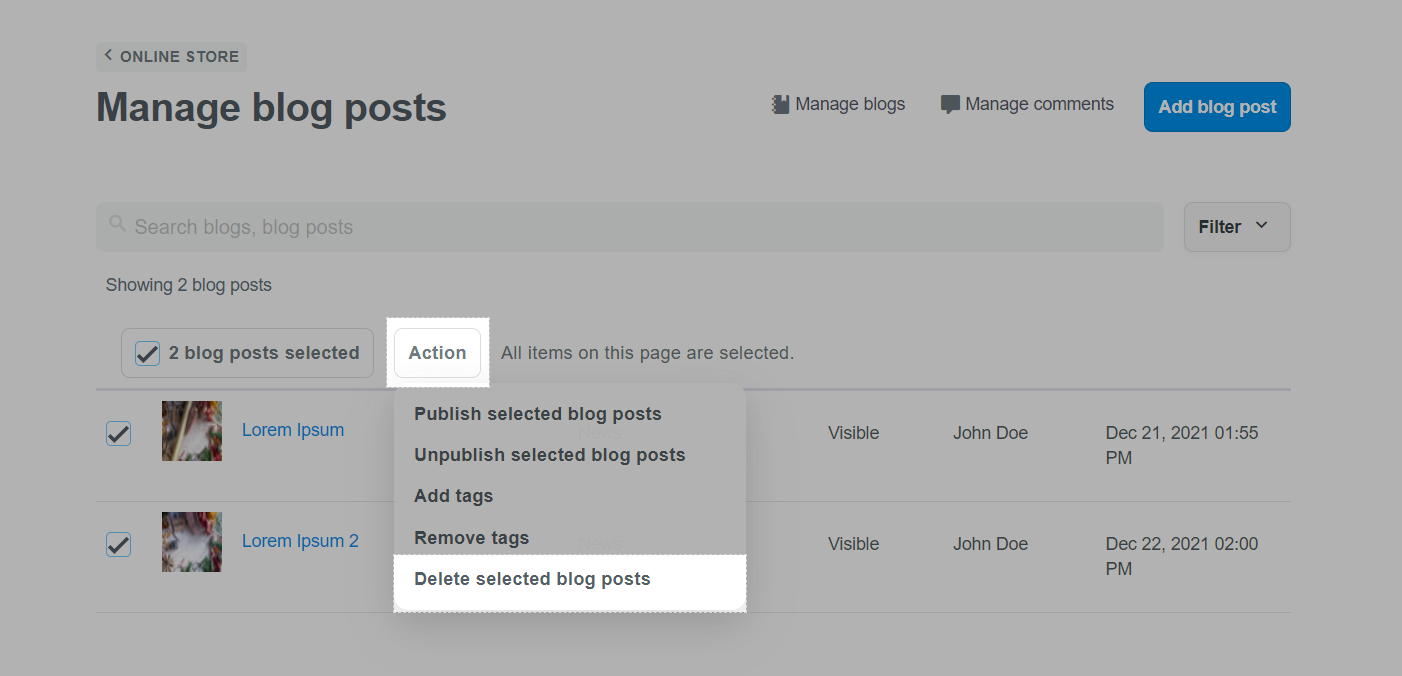The image size is (1402, 676).
Task: Open the Action dropdown button
Action: [x=437, y=353]
